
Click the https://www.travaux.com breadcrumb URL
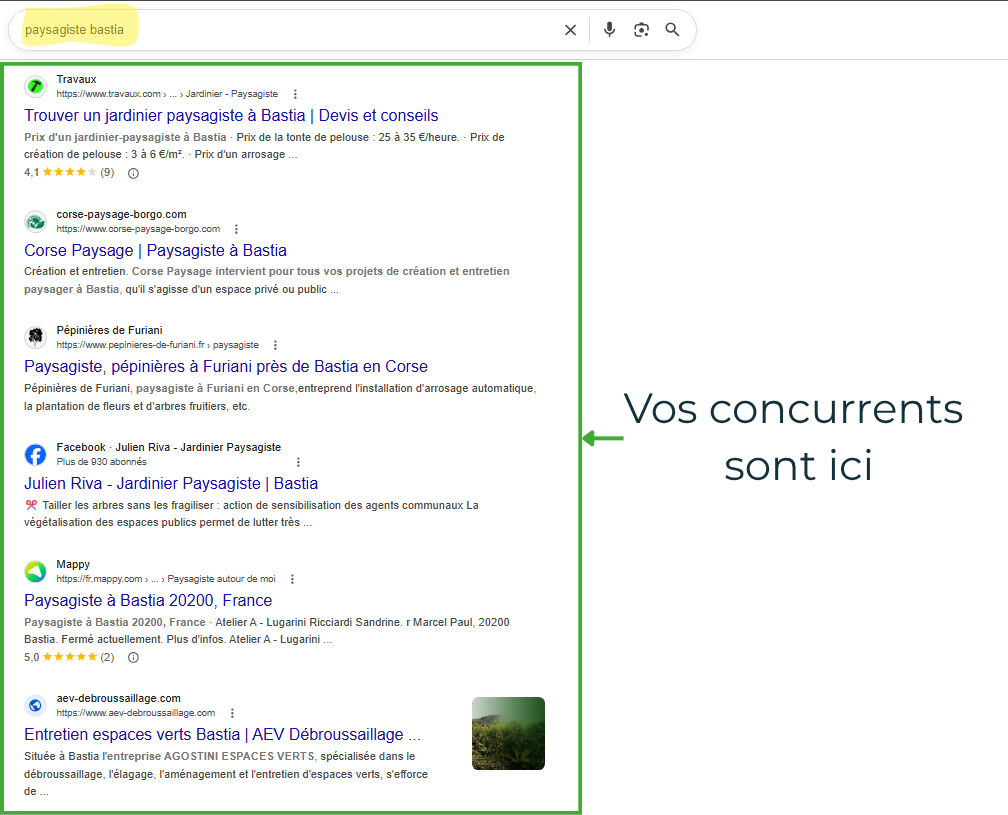point(167,94)
